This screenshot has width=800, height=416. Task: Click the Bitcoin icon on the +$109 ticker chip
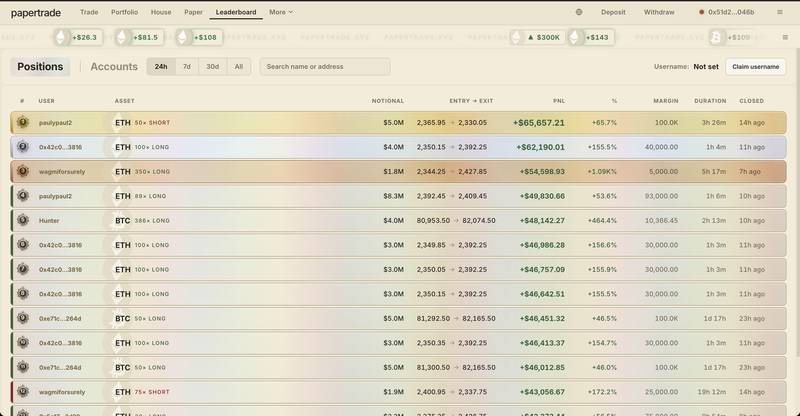click(x=716, y=37)
